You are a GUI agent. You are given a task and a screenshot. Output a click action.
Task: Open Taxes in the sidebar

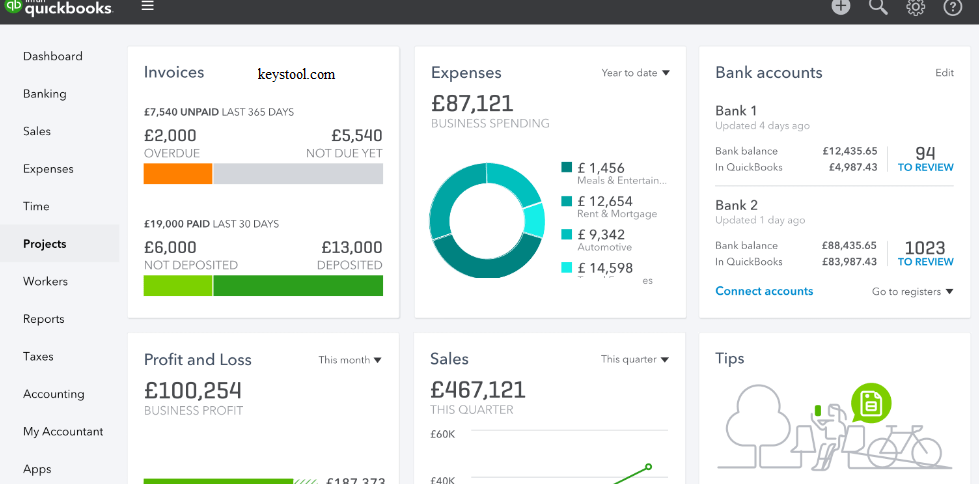tap(38, 356)
